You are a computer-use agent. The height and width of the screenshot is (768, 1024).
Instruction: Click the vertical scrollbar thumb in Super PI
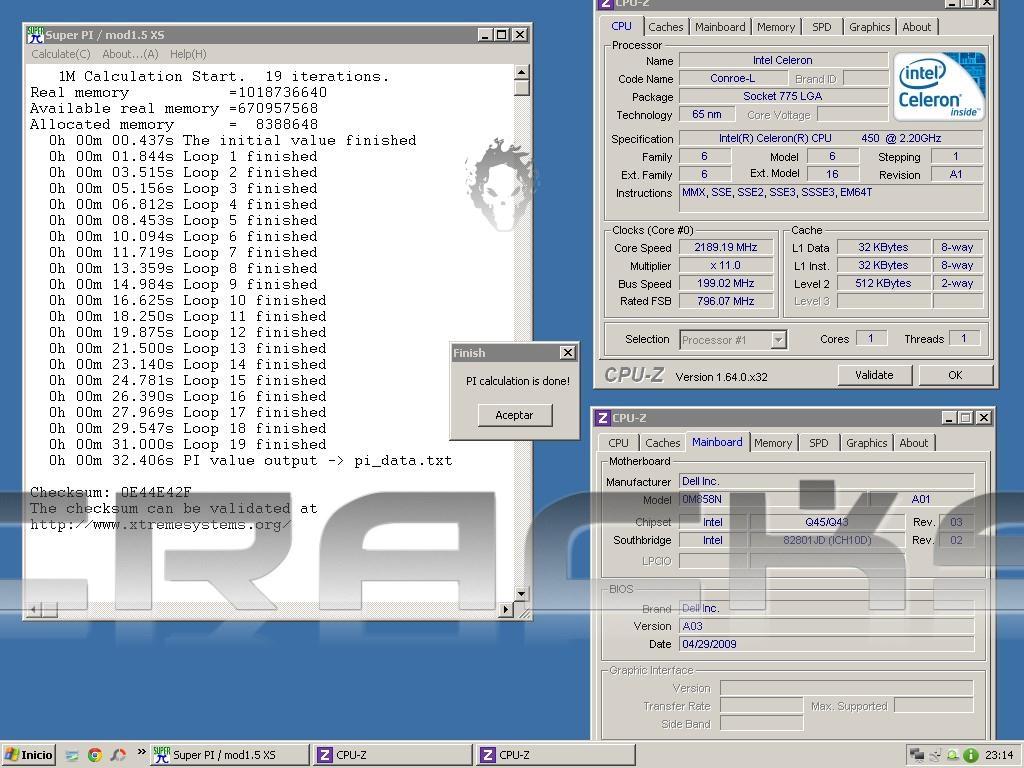pyautogui.click(x=521, y=88)
